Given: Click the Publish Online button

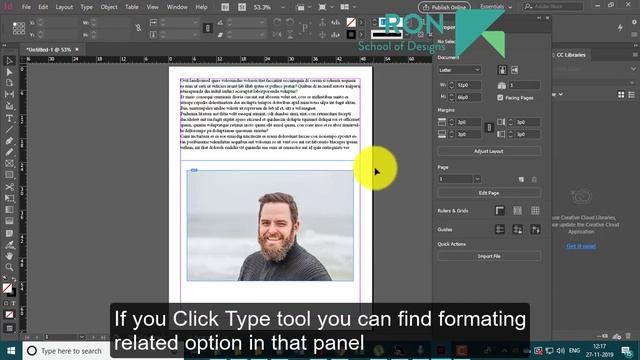Looking at the screenshot, I should pos(444,7).
